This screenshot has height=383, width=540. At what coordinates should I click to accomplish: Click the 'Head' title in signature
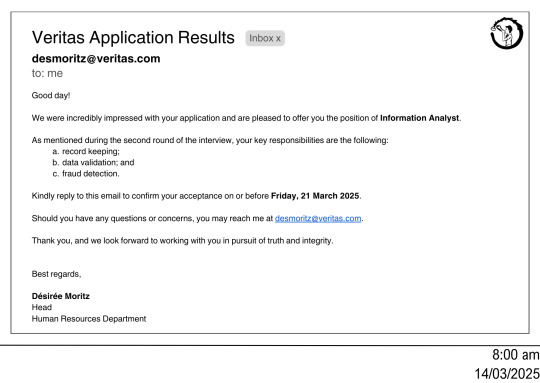42,307
